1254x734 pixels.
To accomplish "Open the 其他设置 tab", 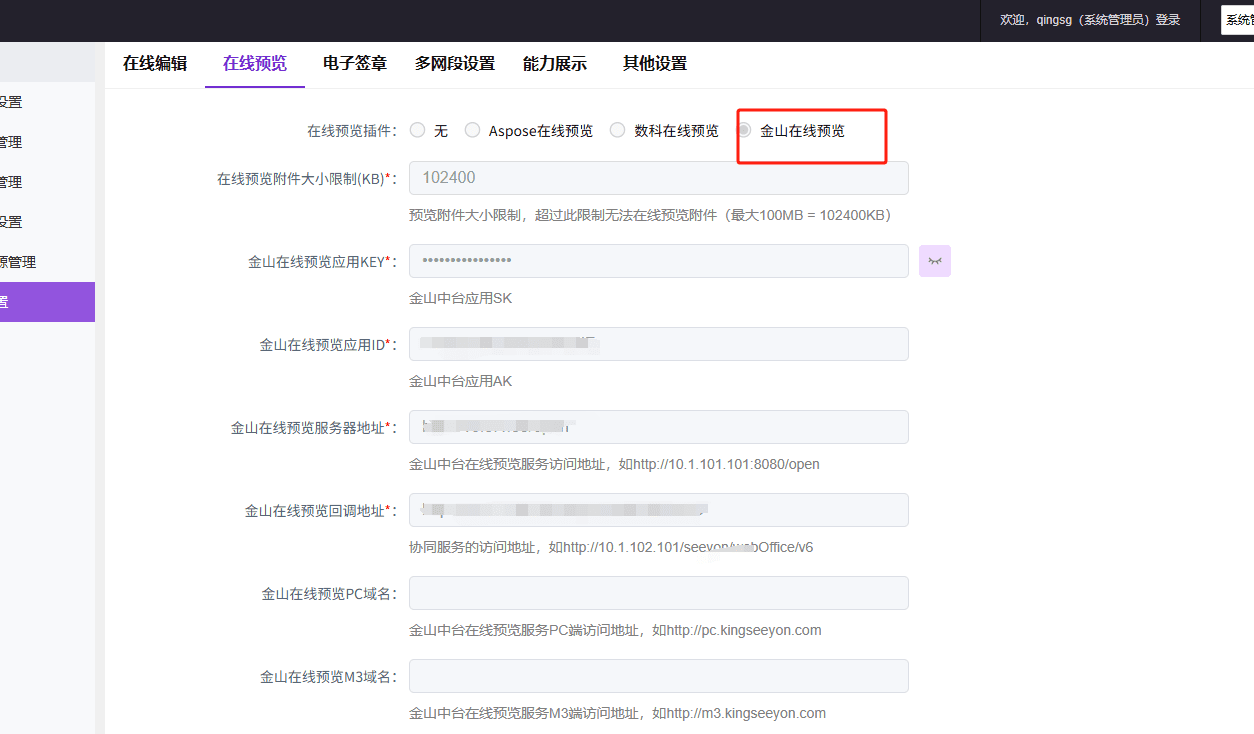I will 655,64.
